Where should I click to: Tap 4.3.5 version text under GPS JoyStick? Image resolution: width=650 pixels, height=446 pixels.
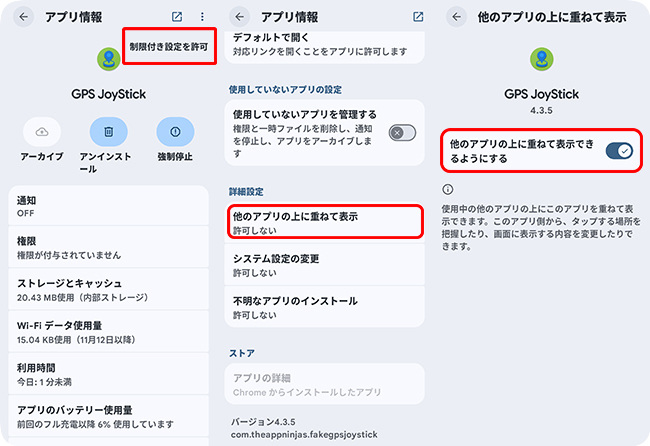point(541,111)
